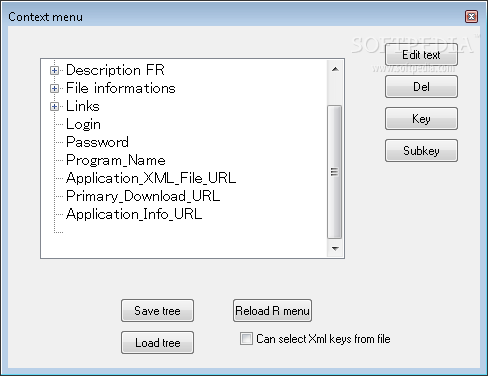This screenshot has height=376, width=488.
Task: Close the Context menu window
Action: tap(471, 16)
